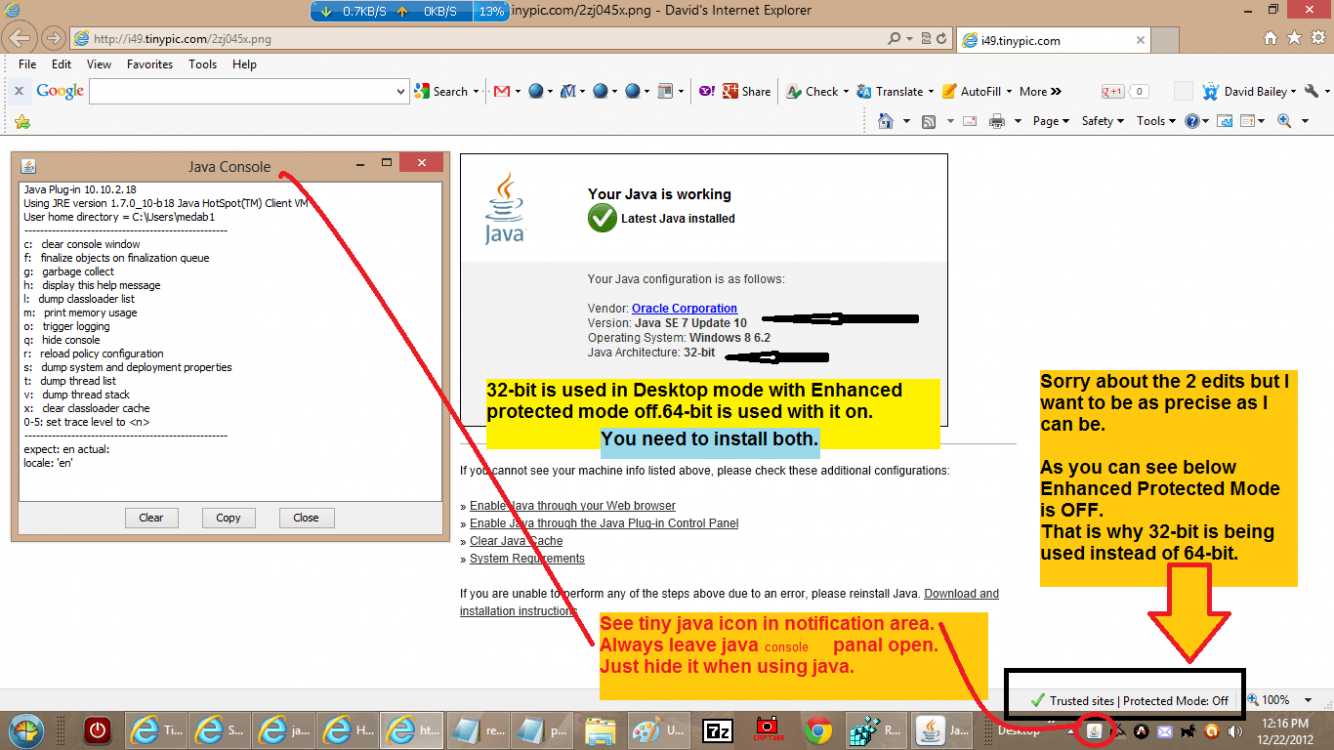Expand the Safety dropdown menu

click(1101, 120)
